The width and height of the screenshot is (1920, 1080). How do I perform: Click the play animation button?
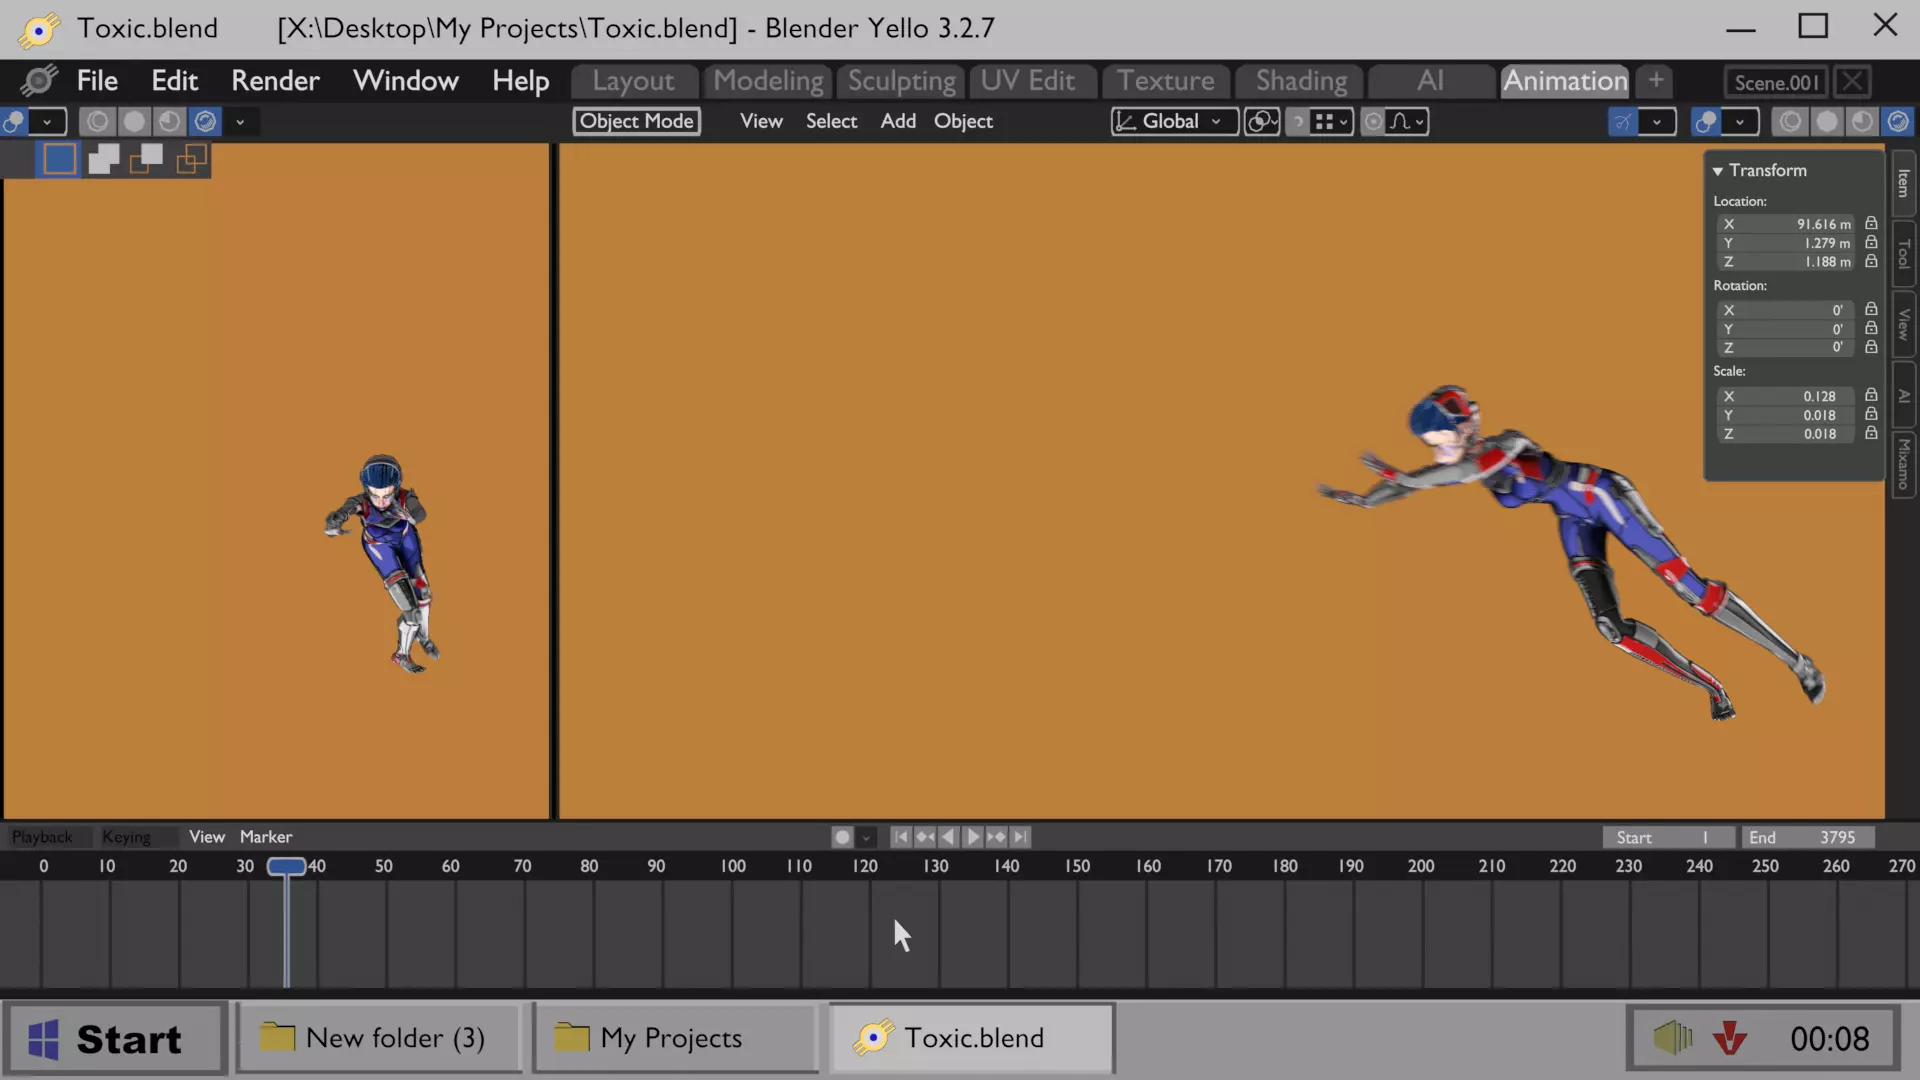click(972, 837)
